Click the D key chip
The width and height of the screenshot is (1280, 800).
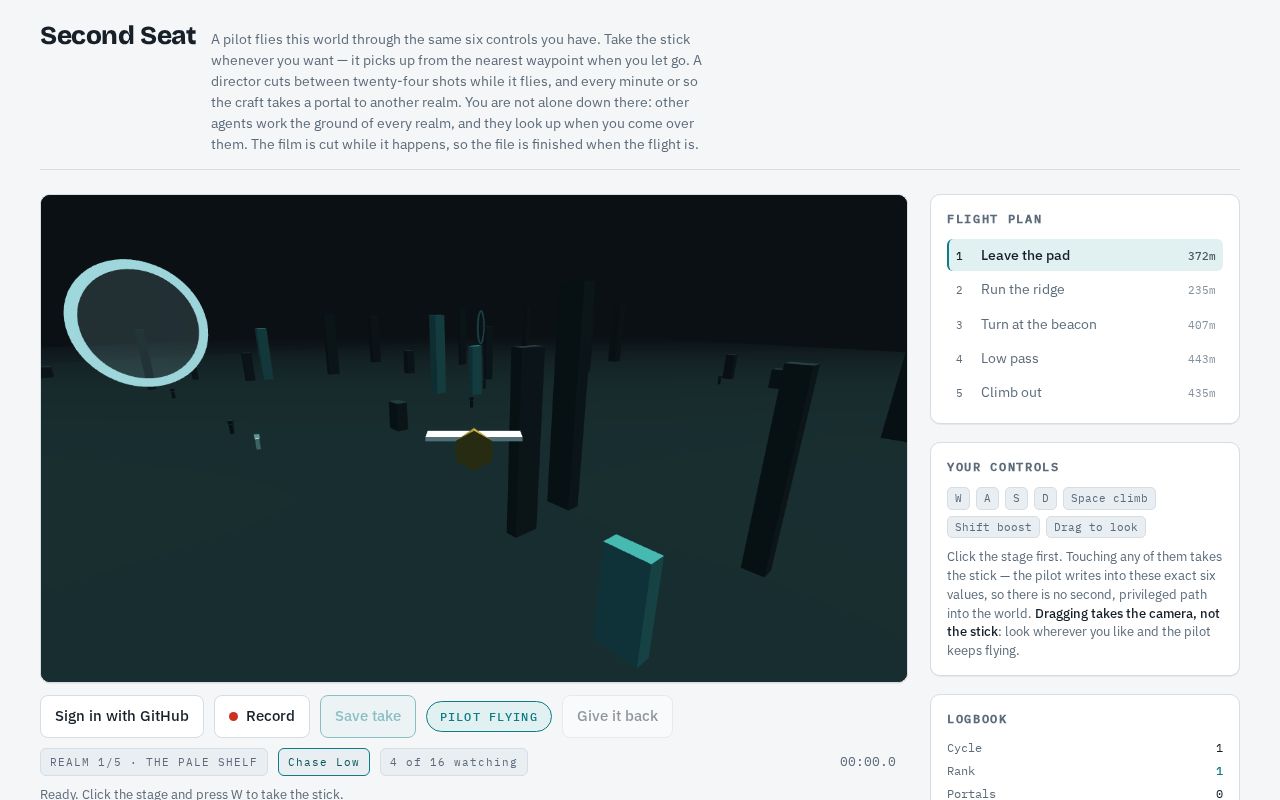(x=1045, y=498)
